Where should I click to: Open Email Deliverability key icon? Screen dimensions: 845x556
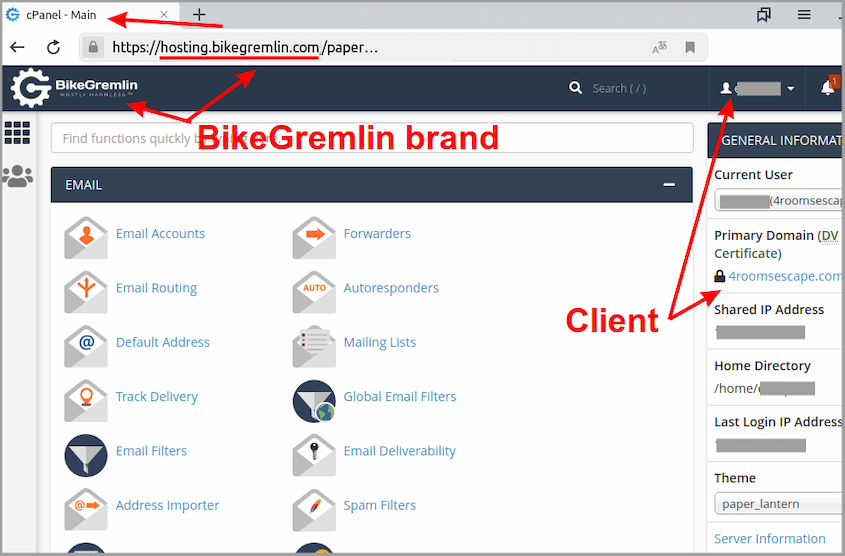pos(314,455)
